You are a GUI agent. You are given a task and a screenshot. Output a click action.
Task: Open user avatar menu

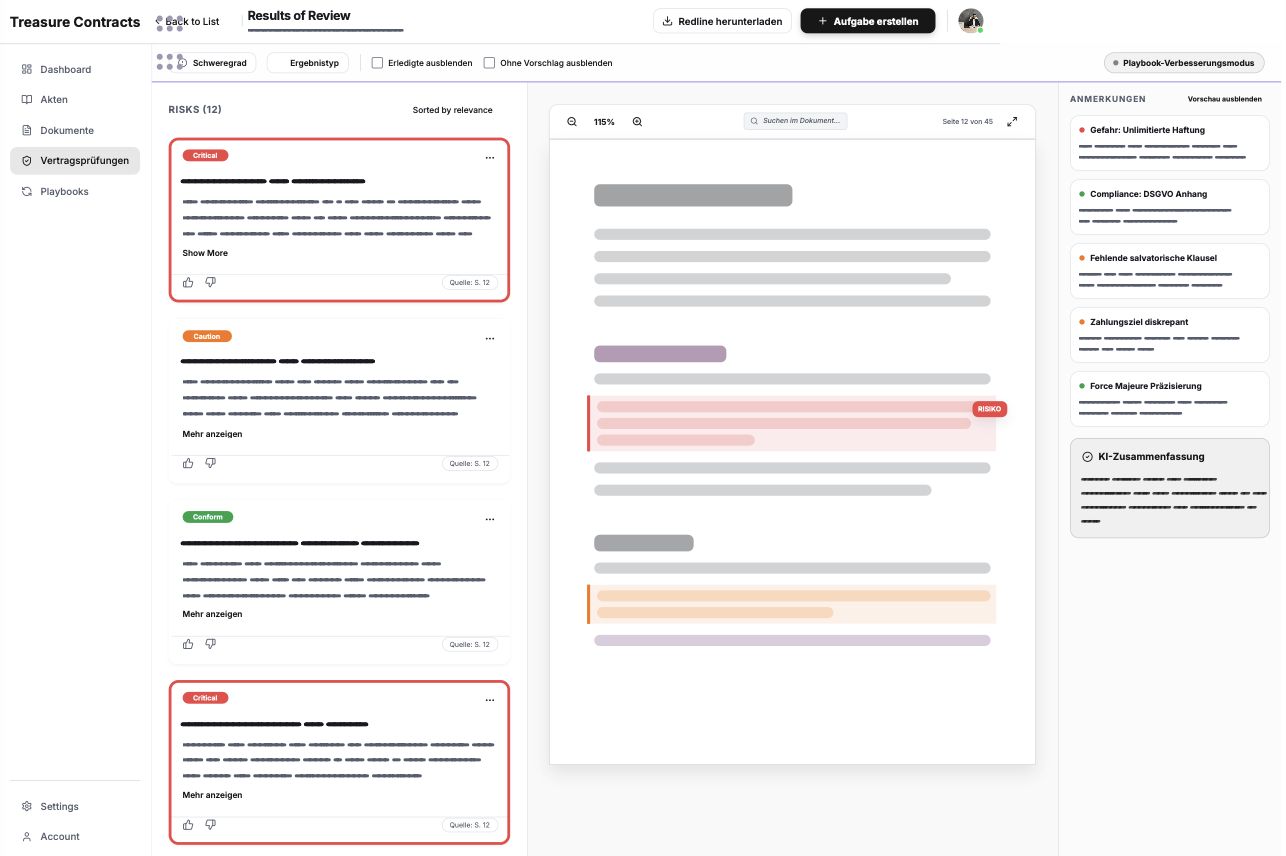[970, 21]
